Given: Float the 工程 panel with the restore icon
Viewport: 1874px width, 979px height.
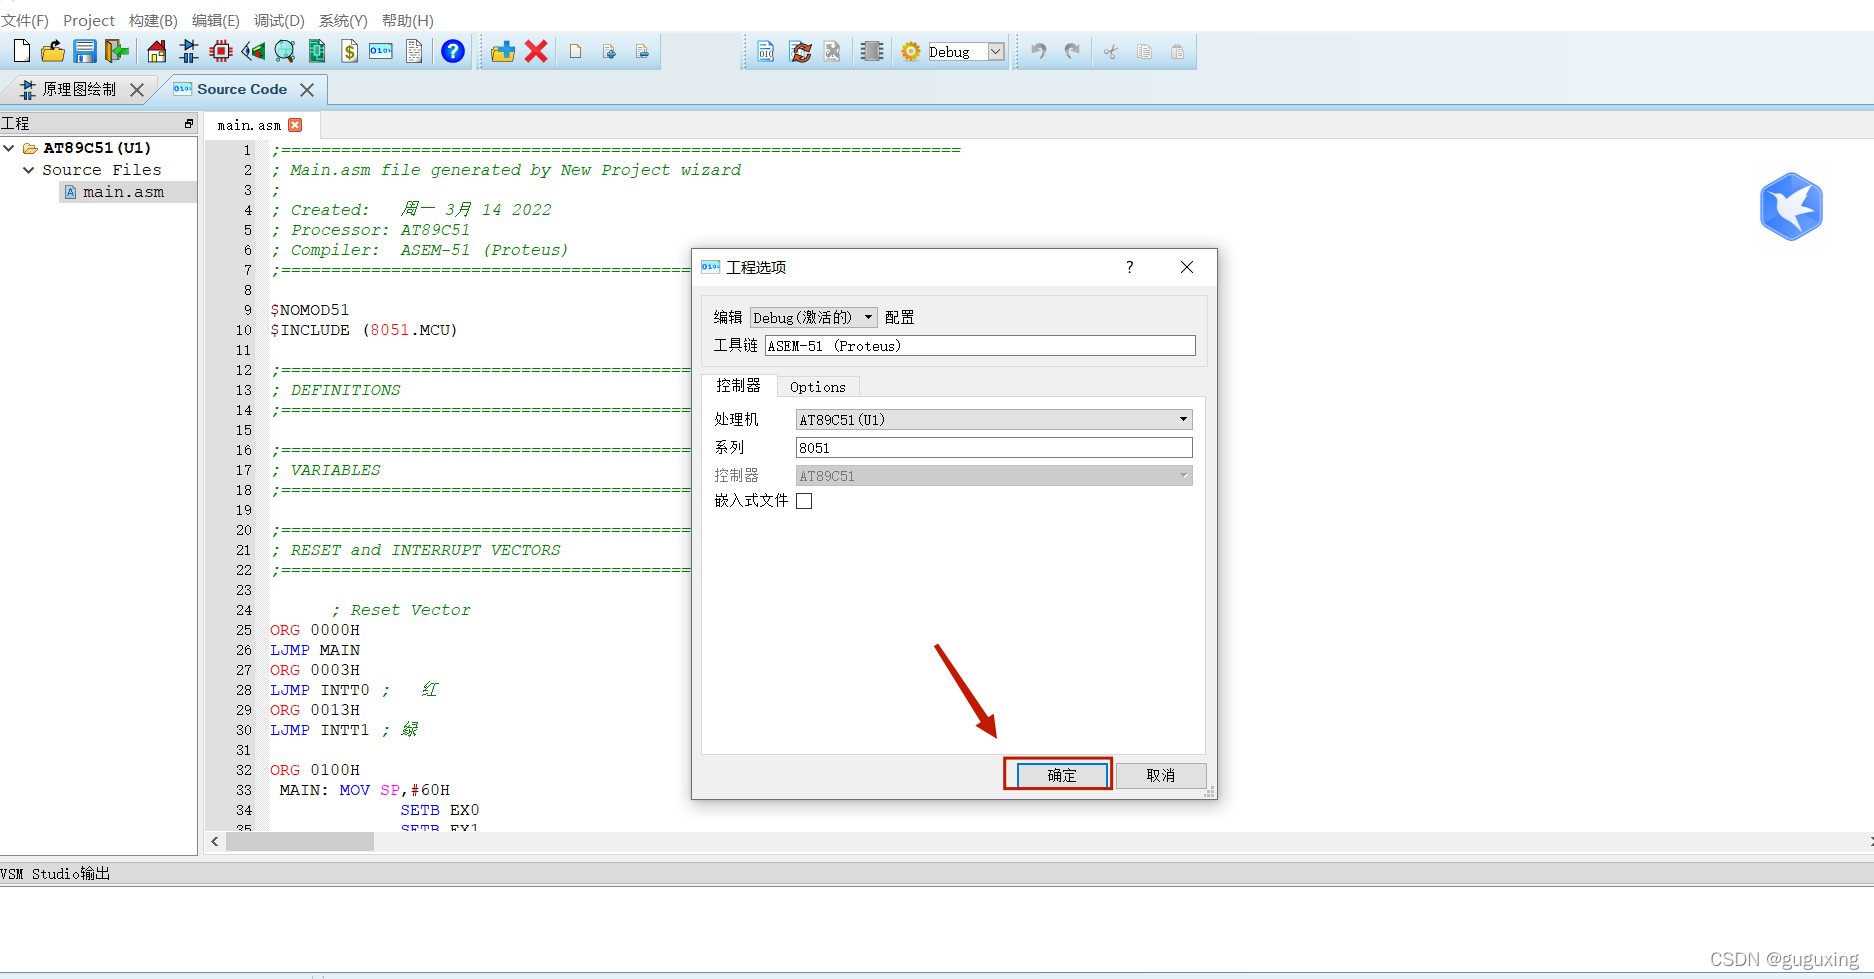Looking at the screenshot, I should click(189, 123).
